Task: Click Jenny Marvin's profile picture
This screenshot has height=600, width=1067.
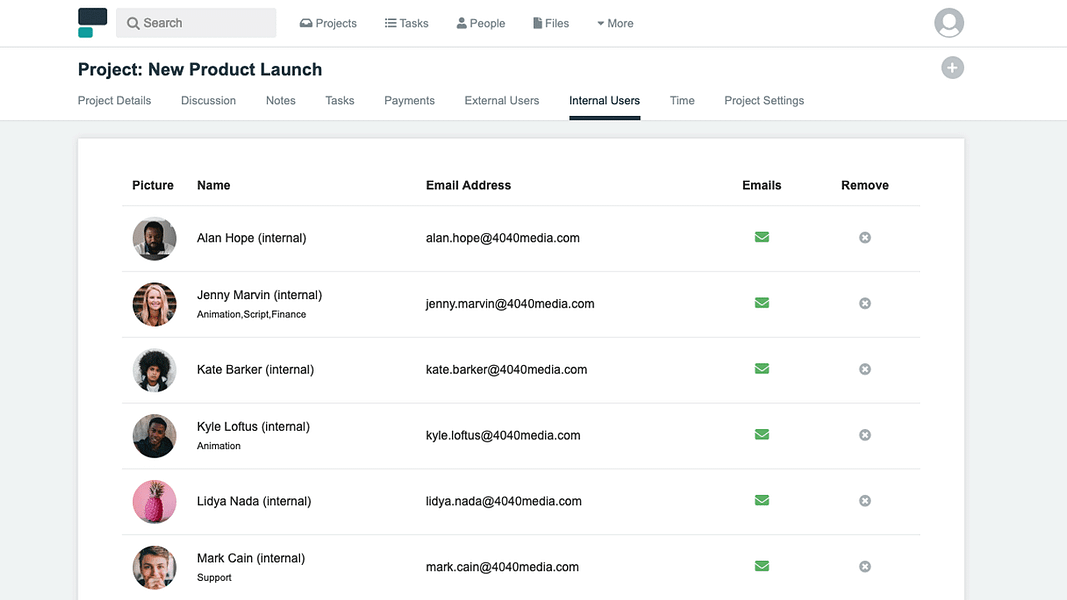Action: pos(154,304)
